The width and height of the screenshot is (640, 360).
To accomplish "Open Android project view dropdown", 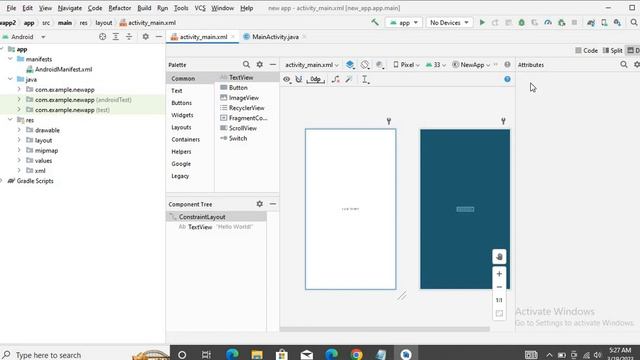I will click(24, 37).
